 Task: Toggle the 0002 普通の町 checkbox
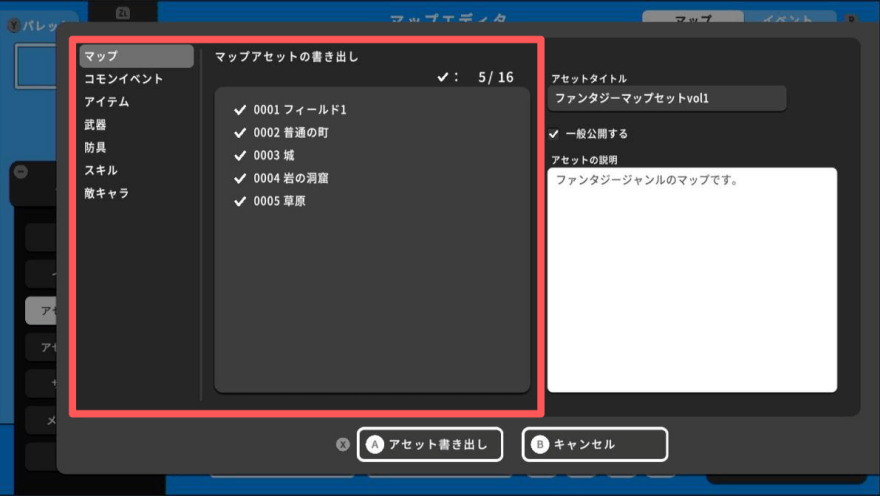(240, 133)
